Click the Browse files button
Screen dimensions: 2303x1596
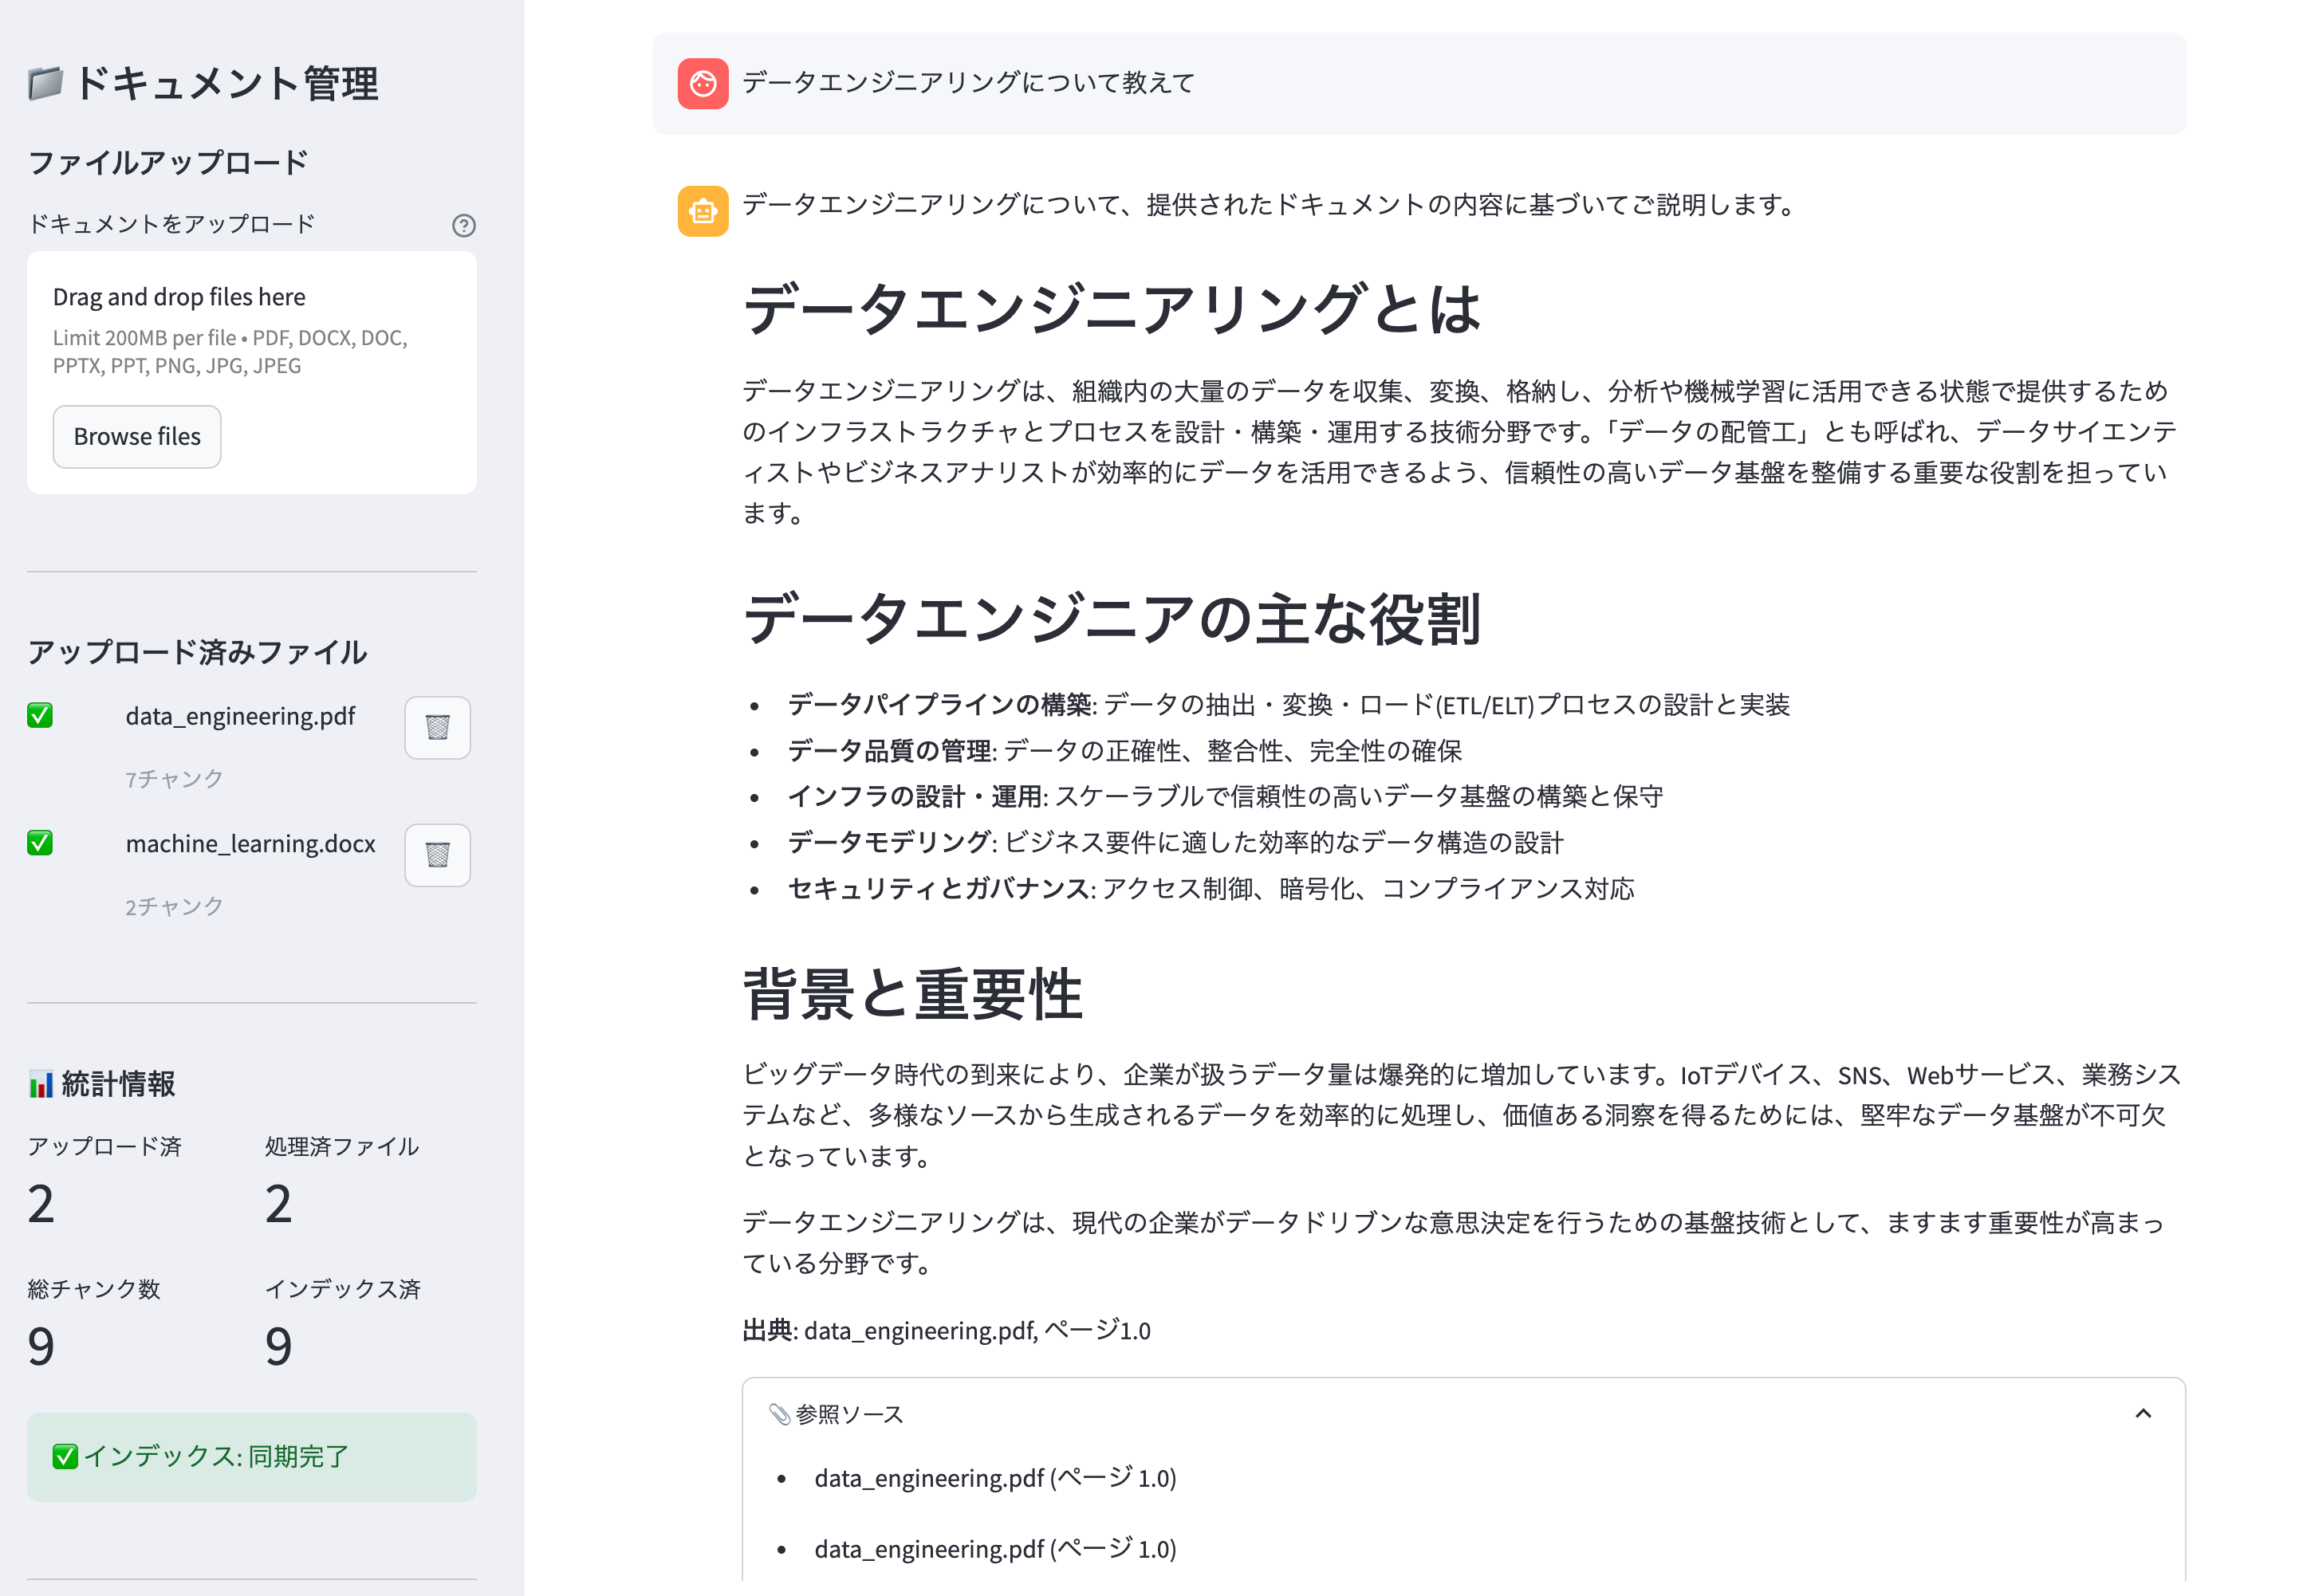click(x=136, y=436)
